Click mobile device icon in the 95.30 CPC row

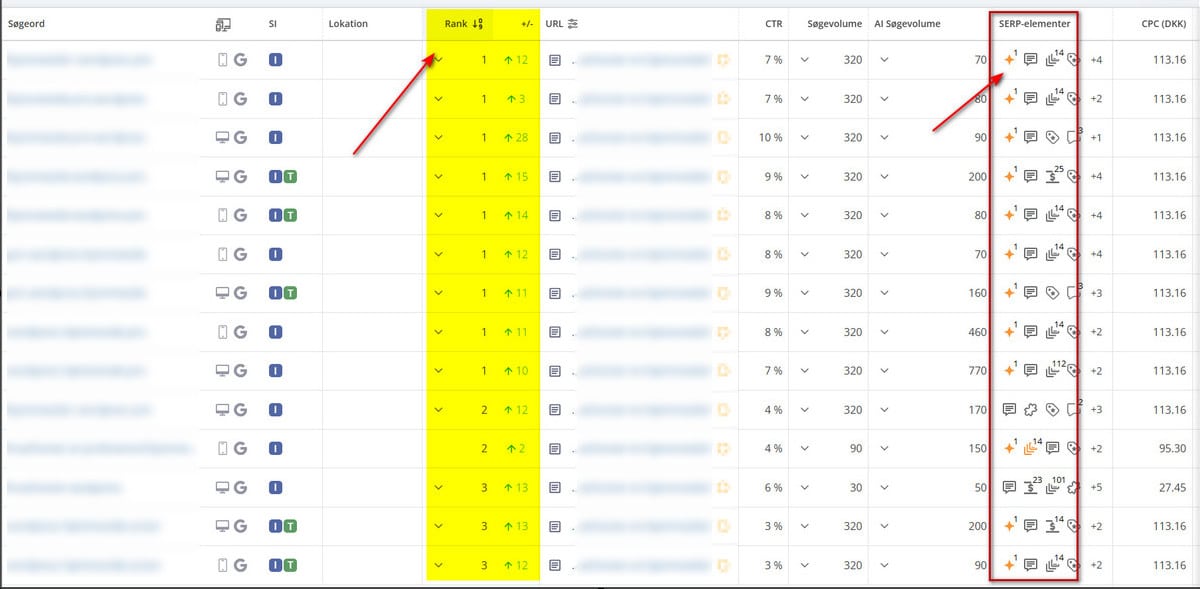coord(223,449)
